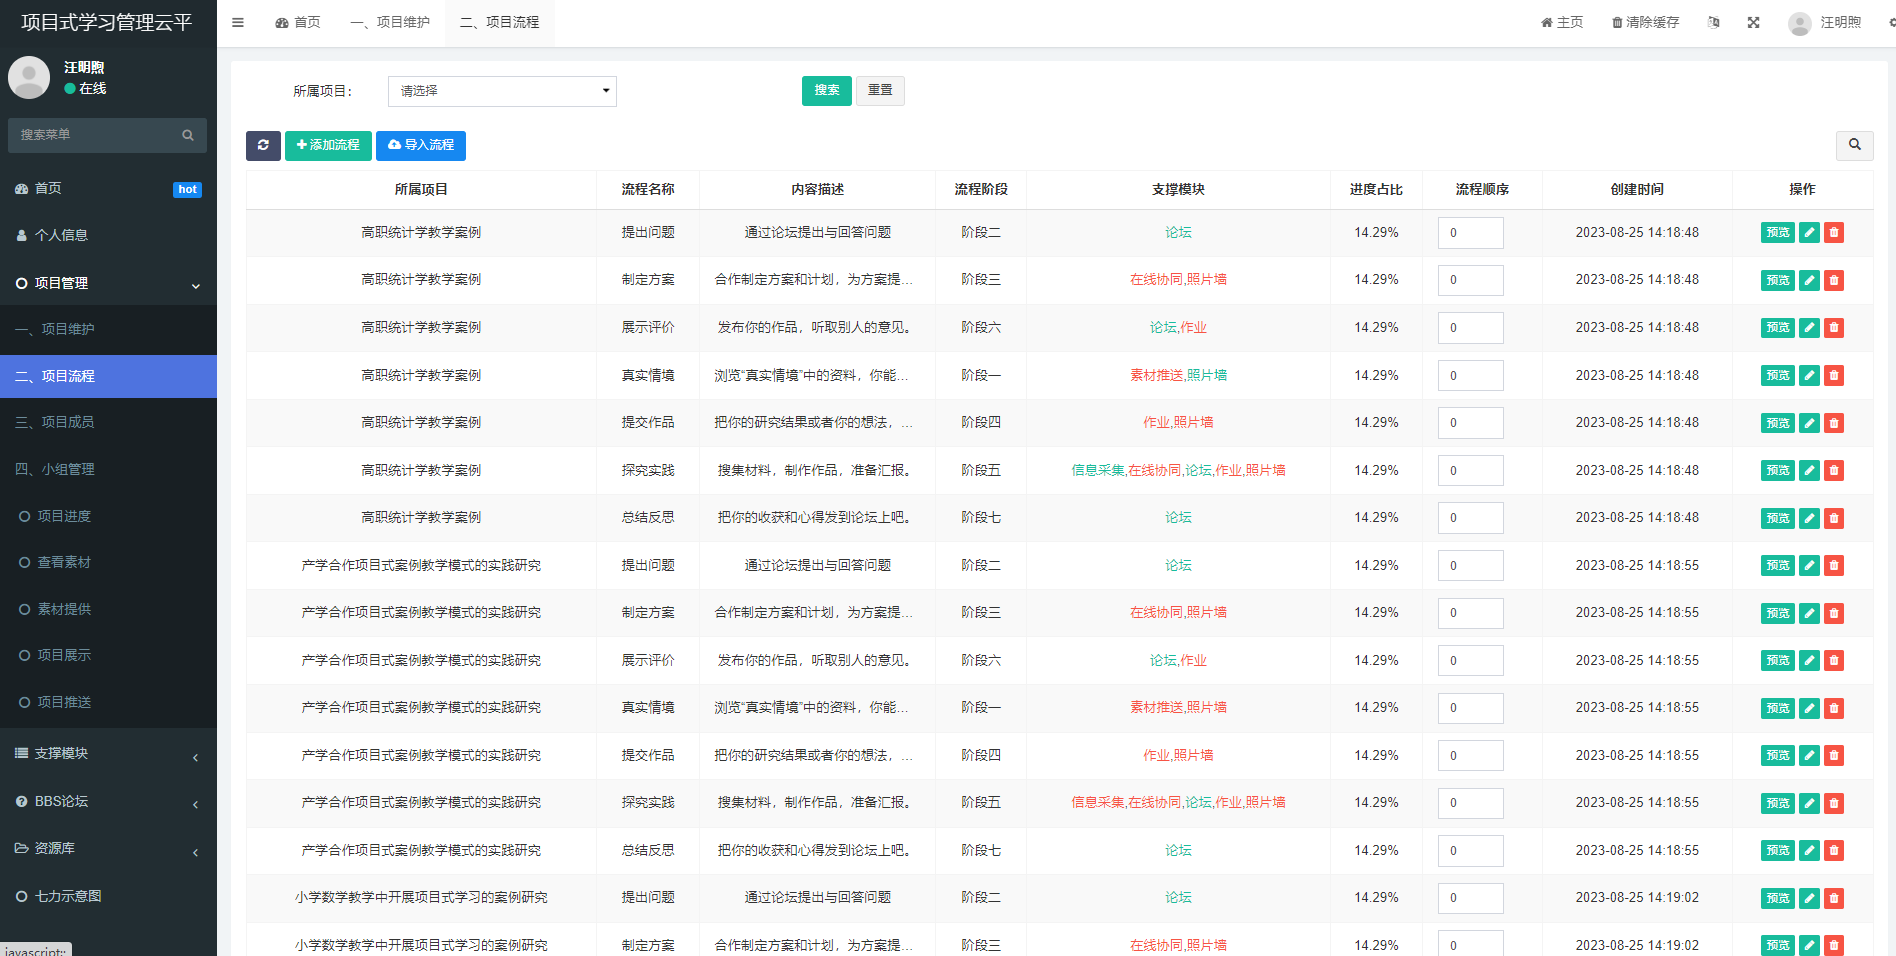
Task: Select 项目进度 from the sidebar
Action: click(64, 516)
